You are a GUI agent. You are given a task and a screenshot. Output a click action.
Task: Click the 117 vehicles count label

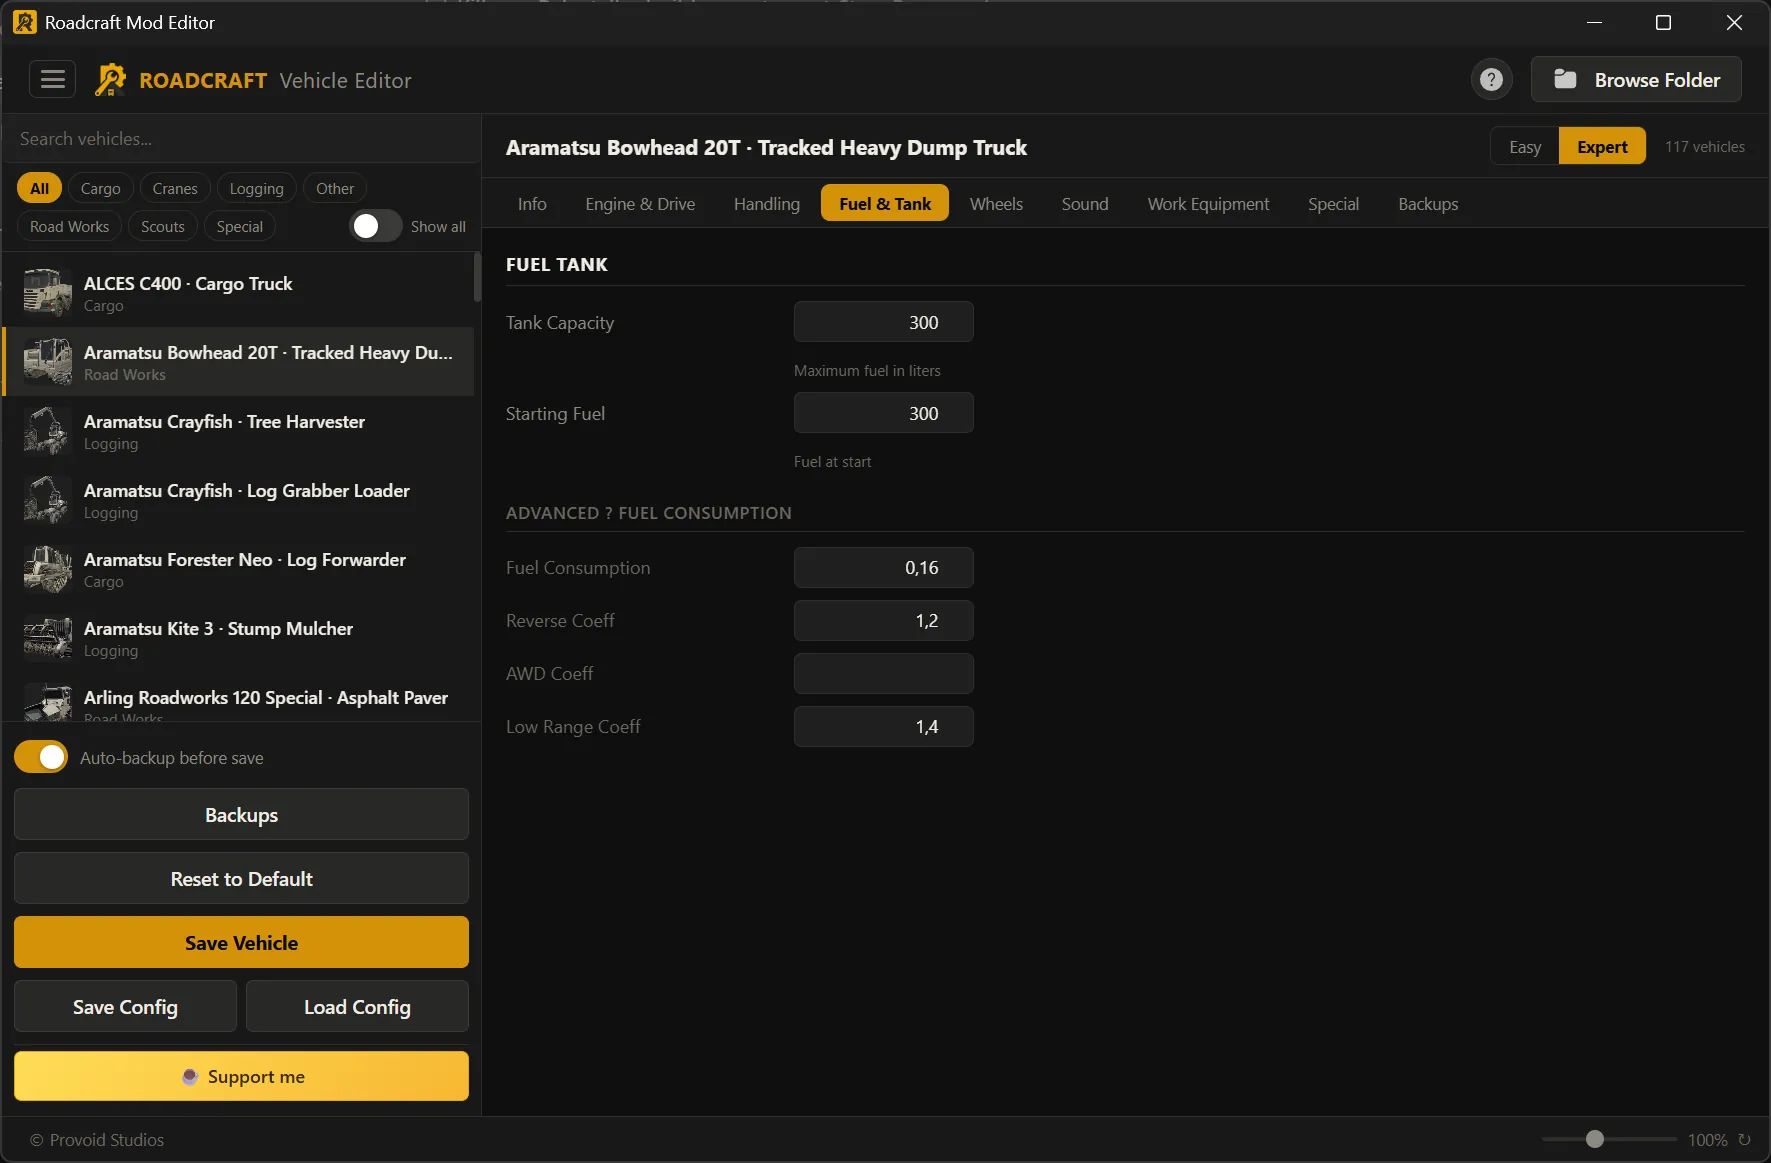(1704, 147)
